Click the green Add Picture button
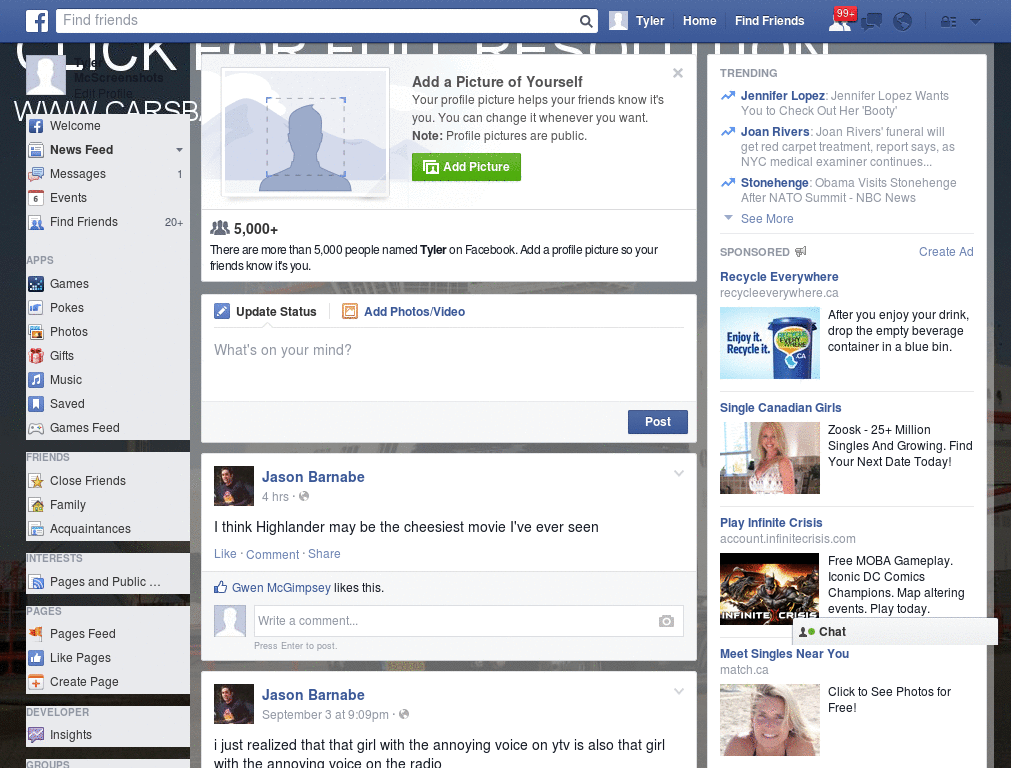Viewport: 1024px width, 768px height. pos(466,167)
